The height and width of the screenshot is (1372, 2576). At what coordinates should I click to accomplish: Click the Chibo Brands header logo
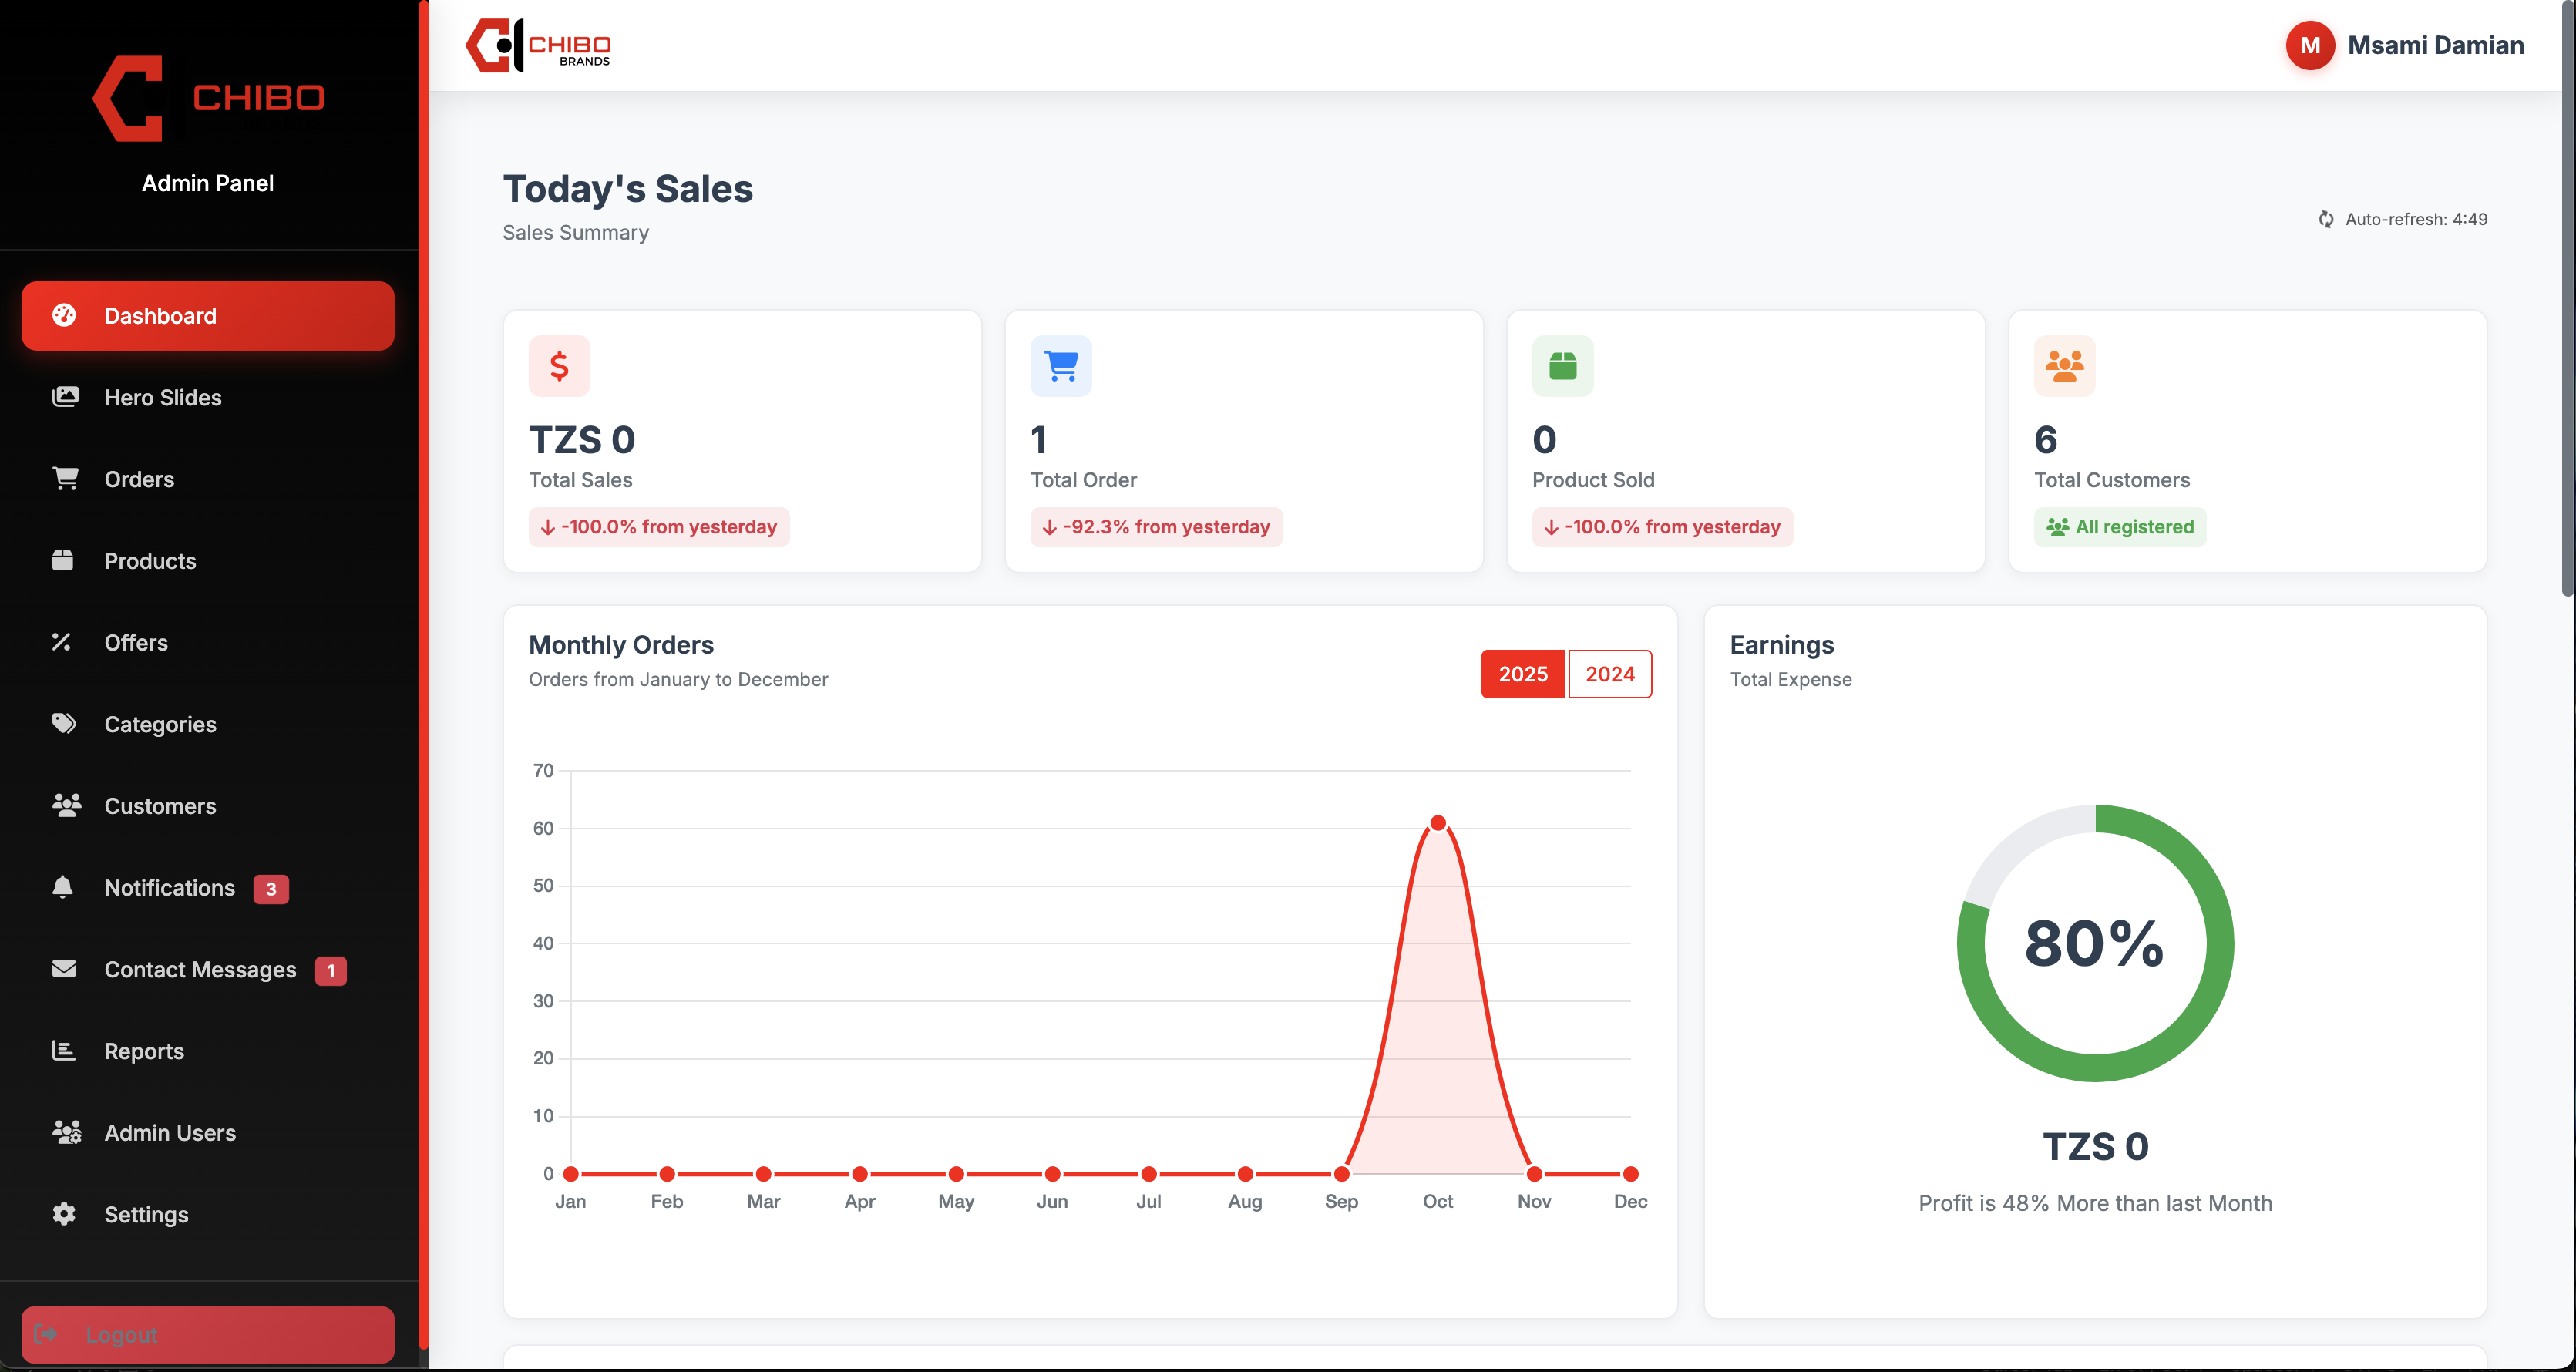click(539, 45)
